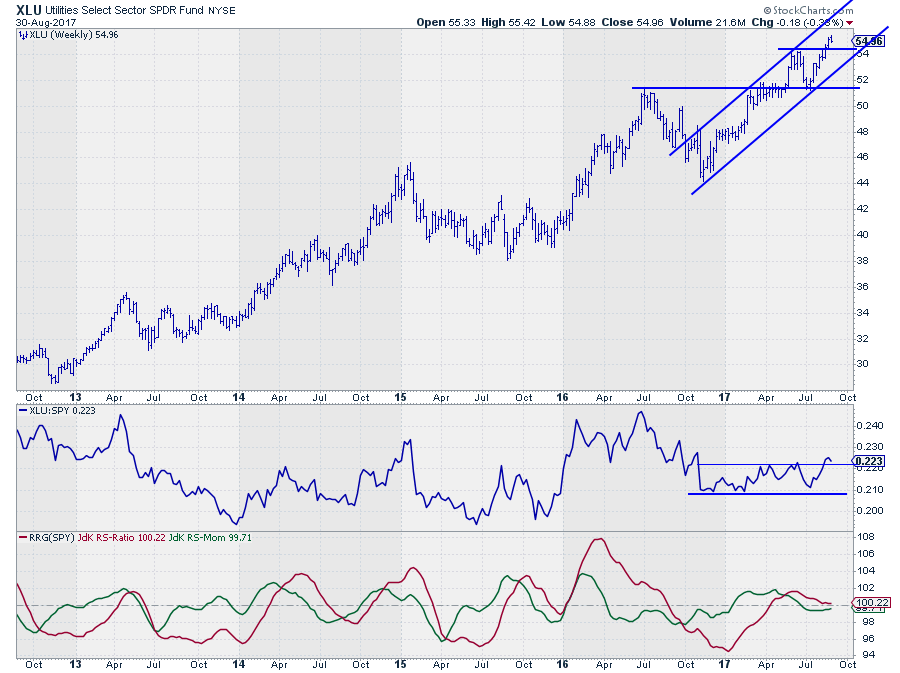Click the Close 54.96 value in header
Image resolution: width=900 pixels, height=673 pixels.
(632, 22)
